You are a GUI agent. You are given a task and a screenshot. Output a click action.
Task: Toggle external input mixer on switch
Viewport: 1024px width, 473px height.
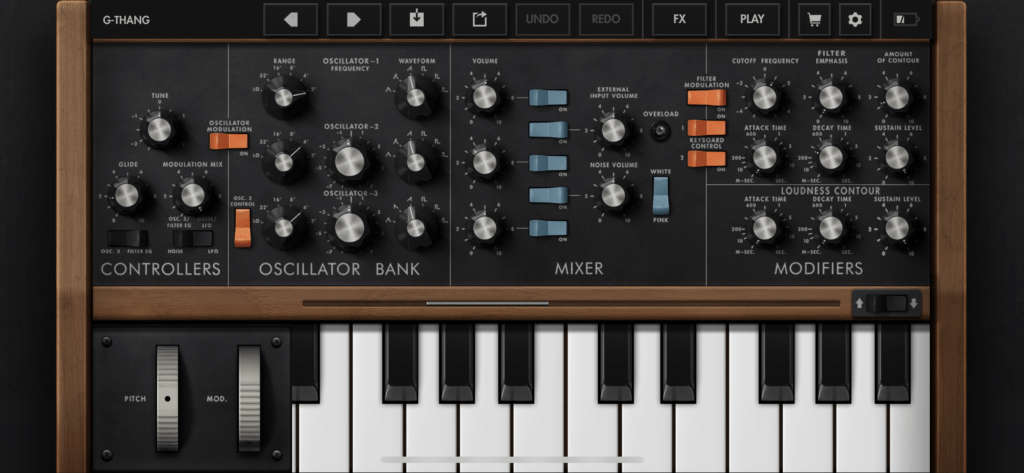tap(548, 129)
